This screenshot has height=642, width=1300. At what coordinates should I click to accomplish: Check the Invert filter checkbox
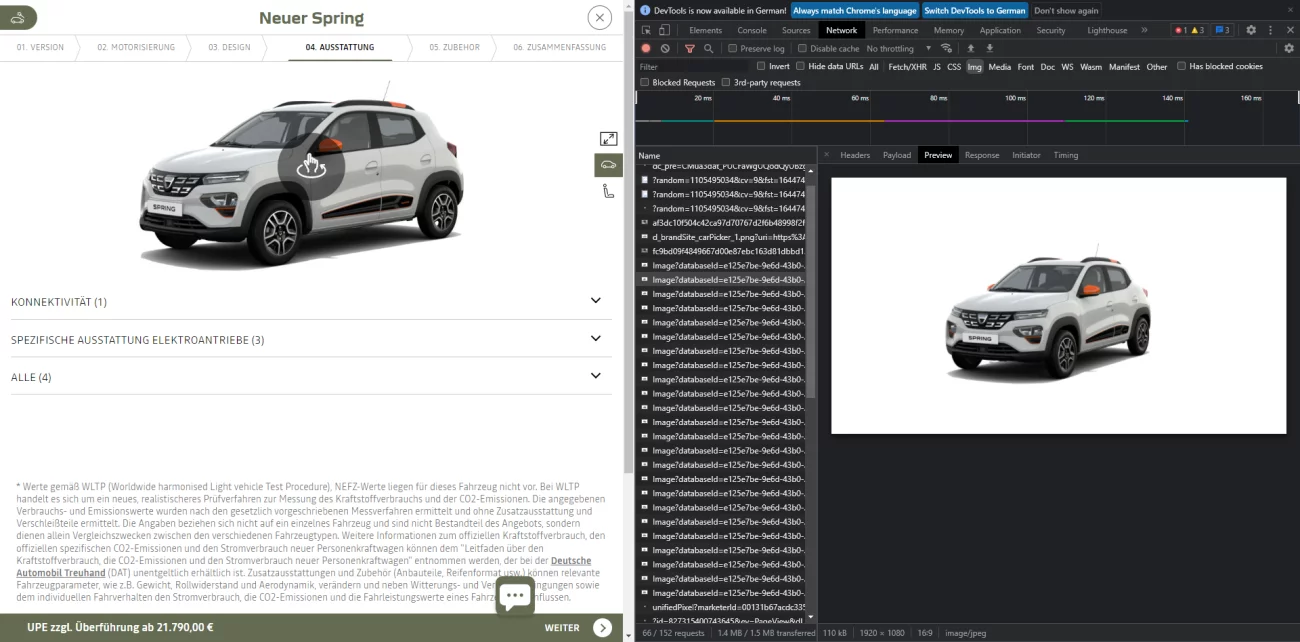(x=759, y=66)
